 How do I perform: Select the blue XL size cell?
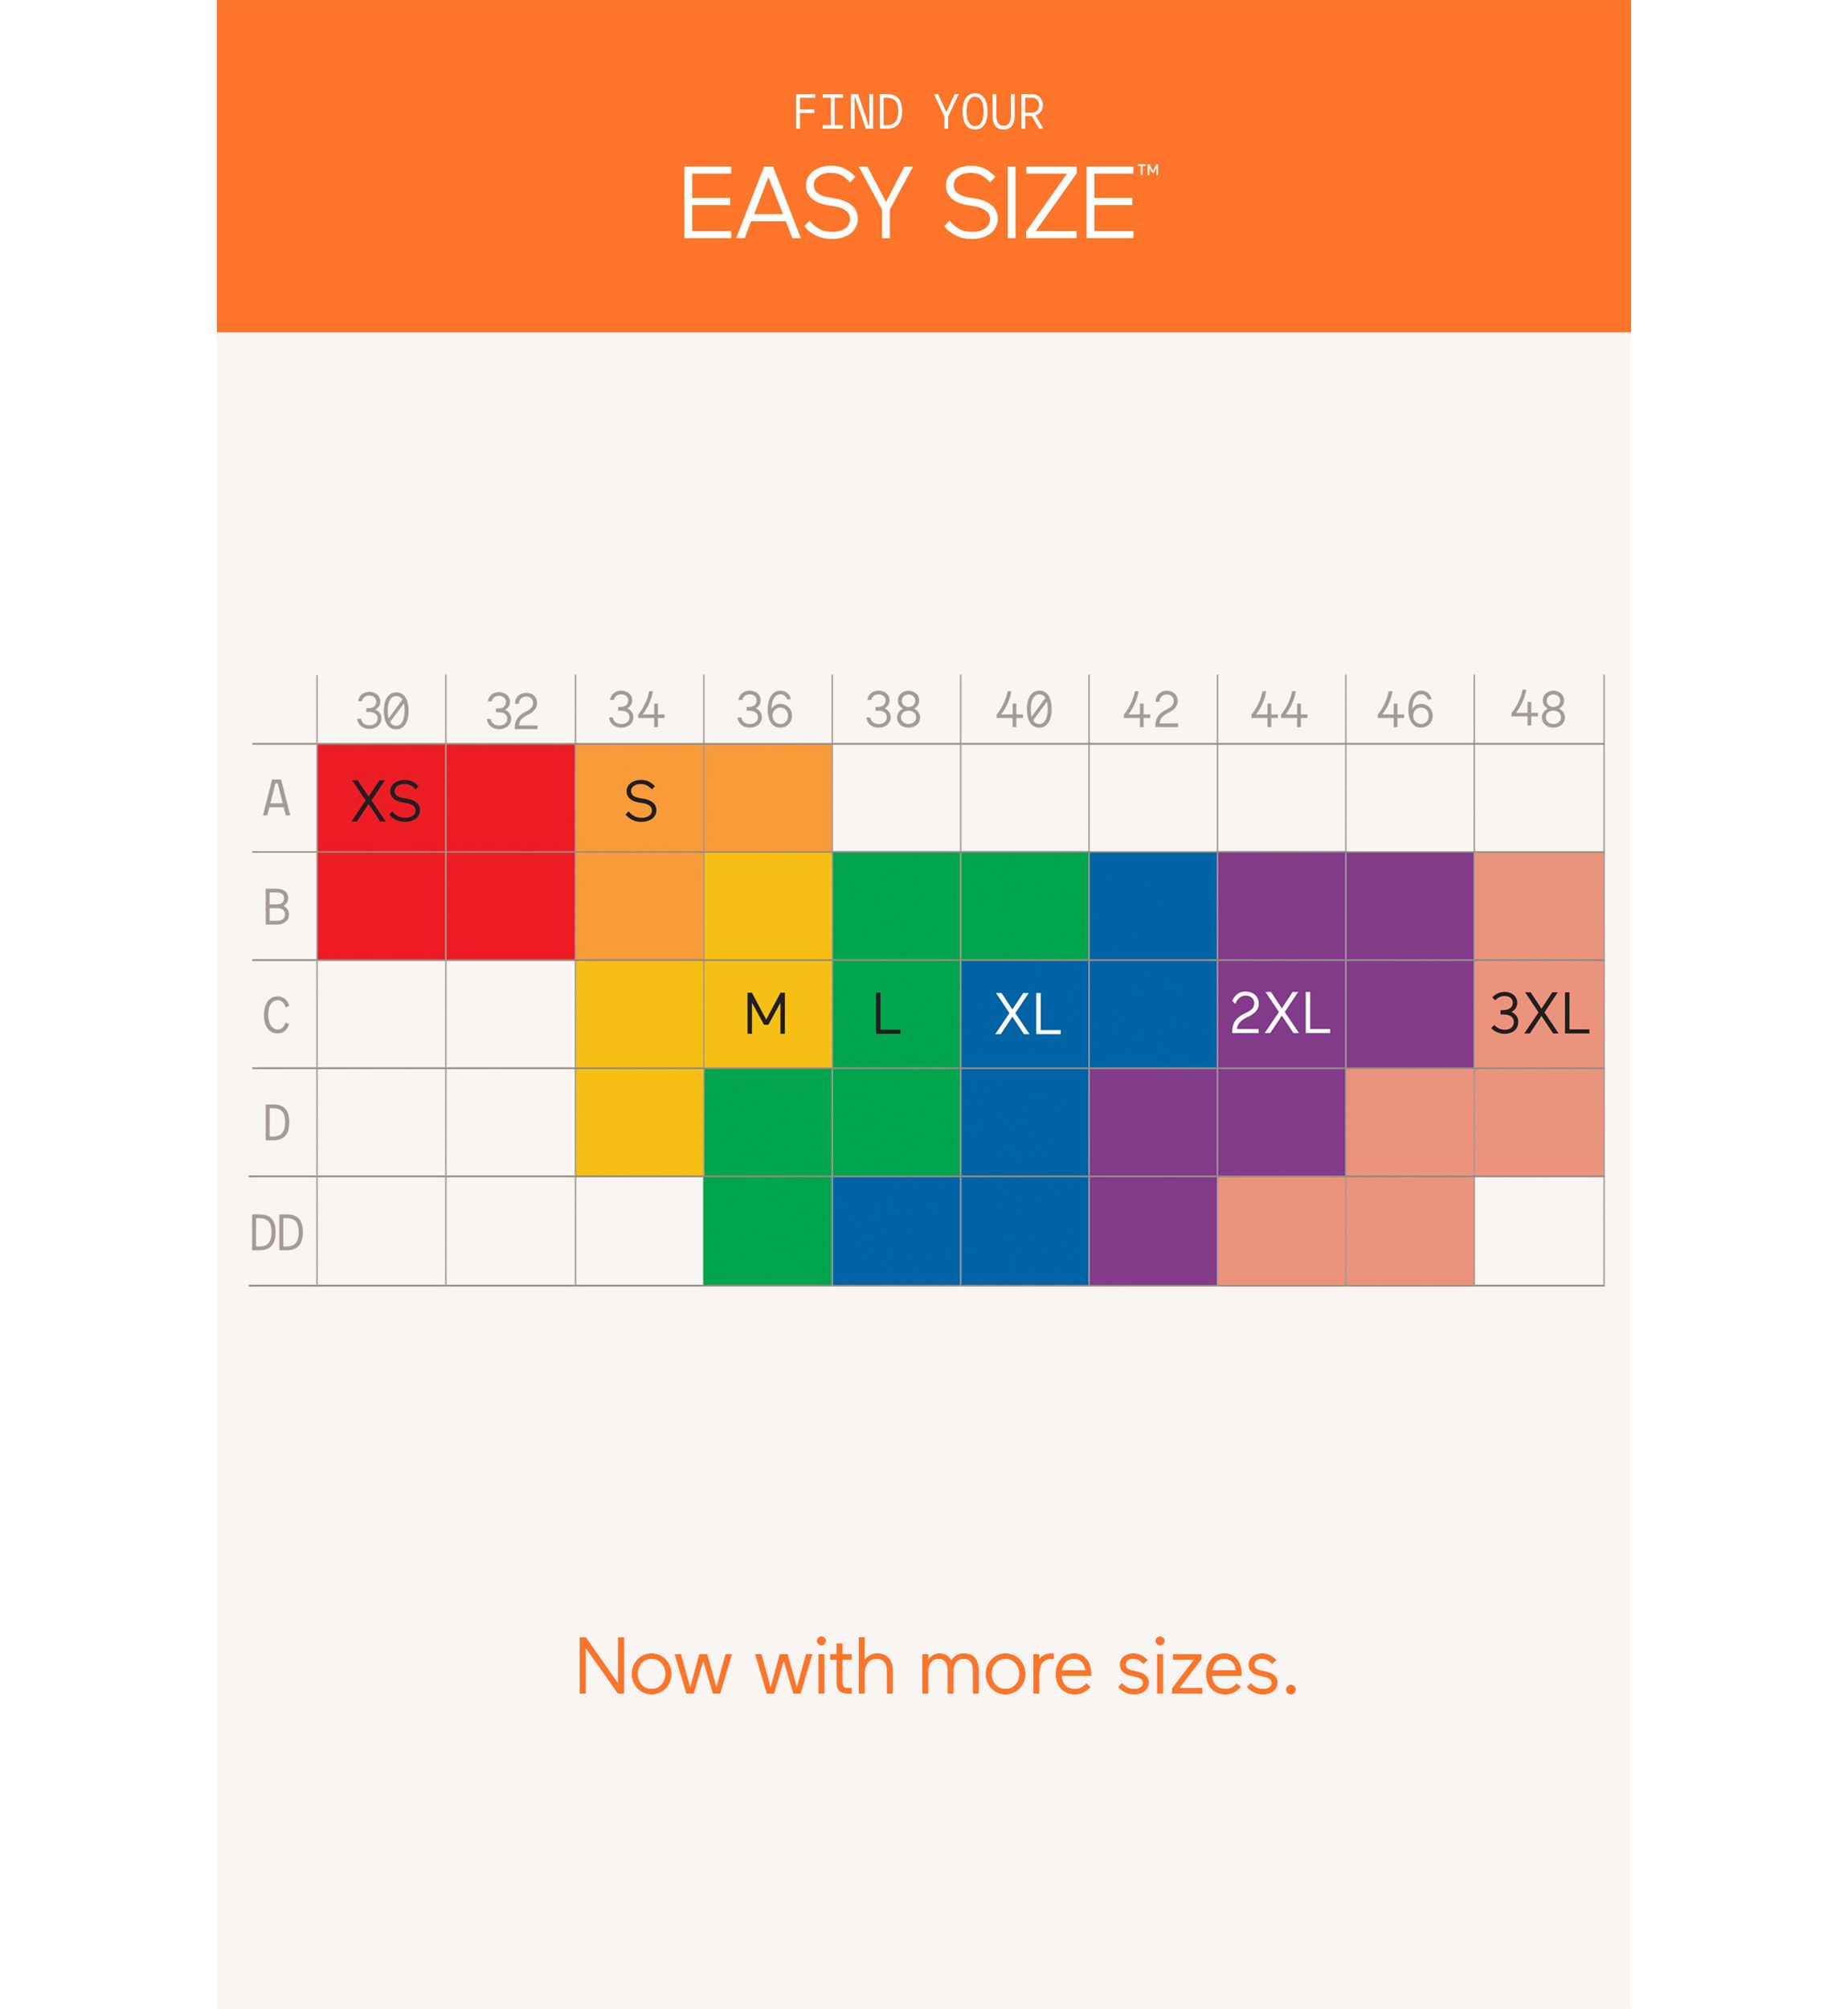tap(1027, 1014)
